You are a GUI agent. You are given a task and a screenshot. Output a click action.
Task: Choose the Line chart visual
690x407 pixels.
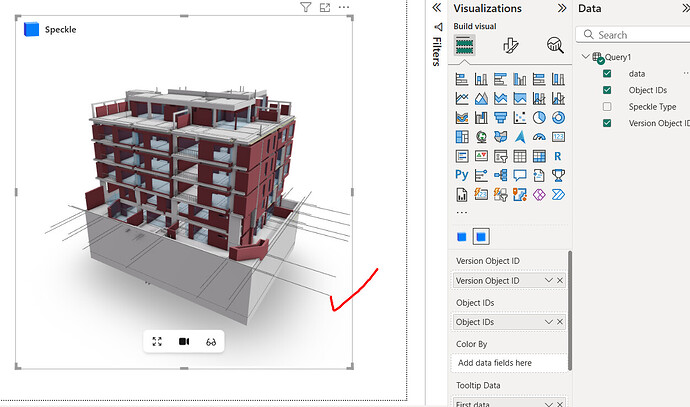click(462, 98)
